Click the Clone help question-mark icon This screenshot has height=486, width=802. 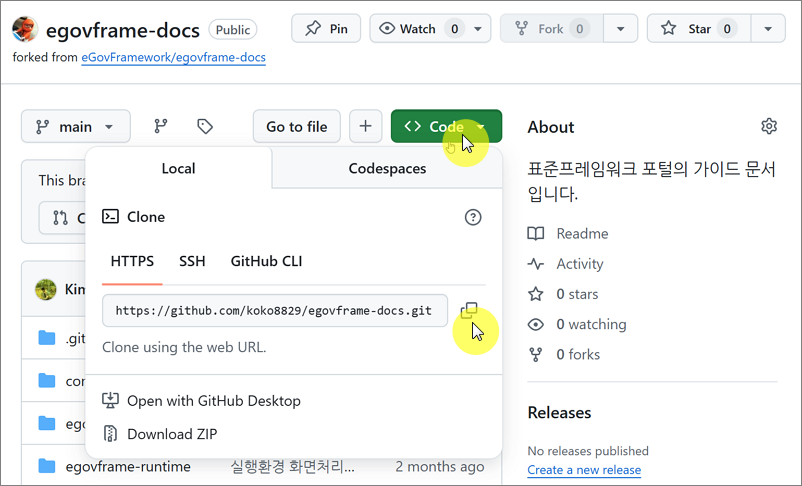[473, 217]
